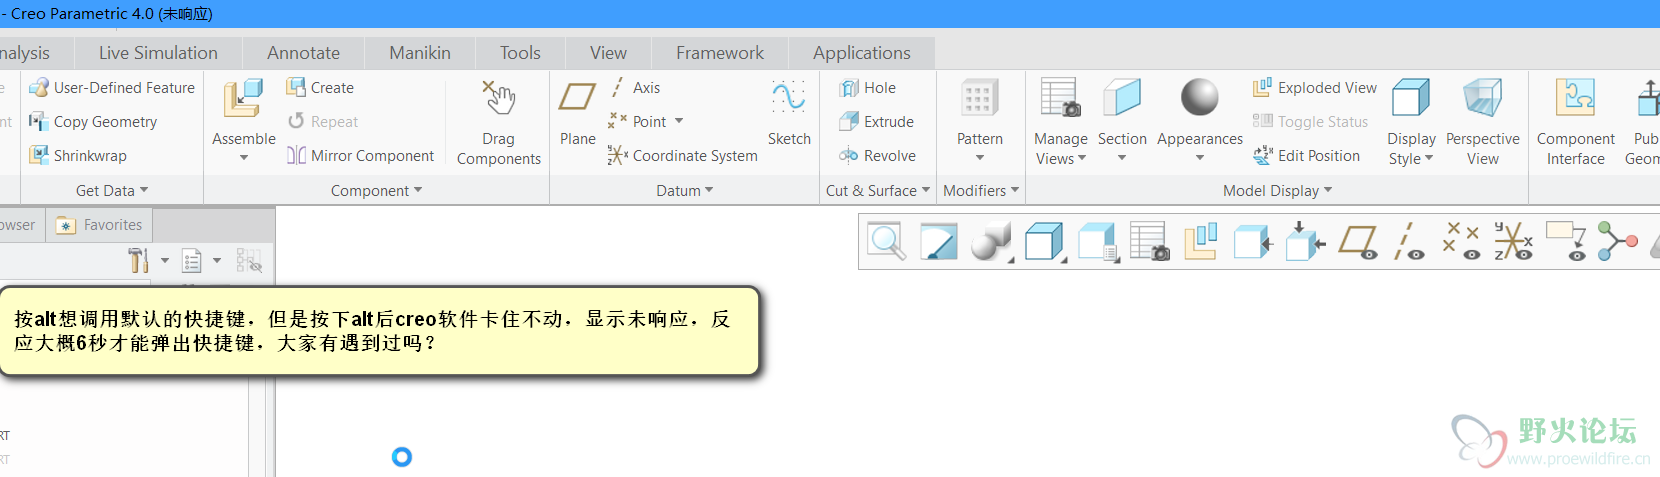Click the Appearances sphere icon
Image resolution: width=1660 pixels, height=477 pixels.
click(1199, 97)
